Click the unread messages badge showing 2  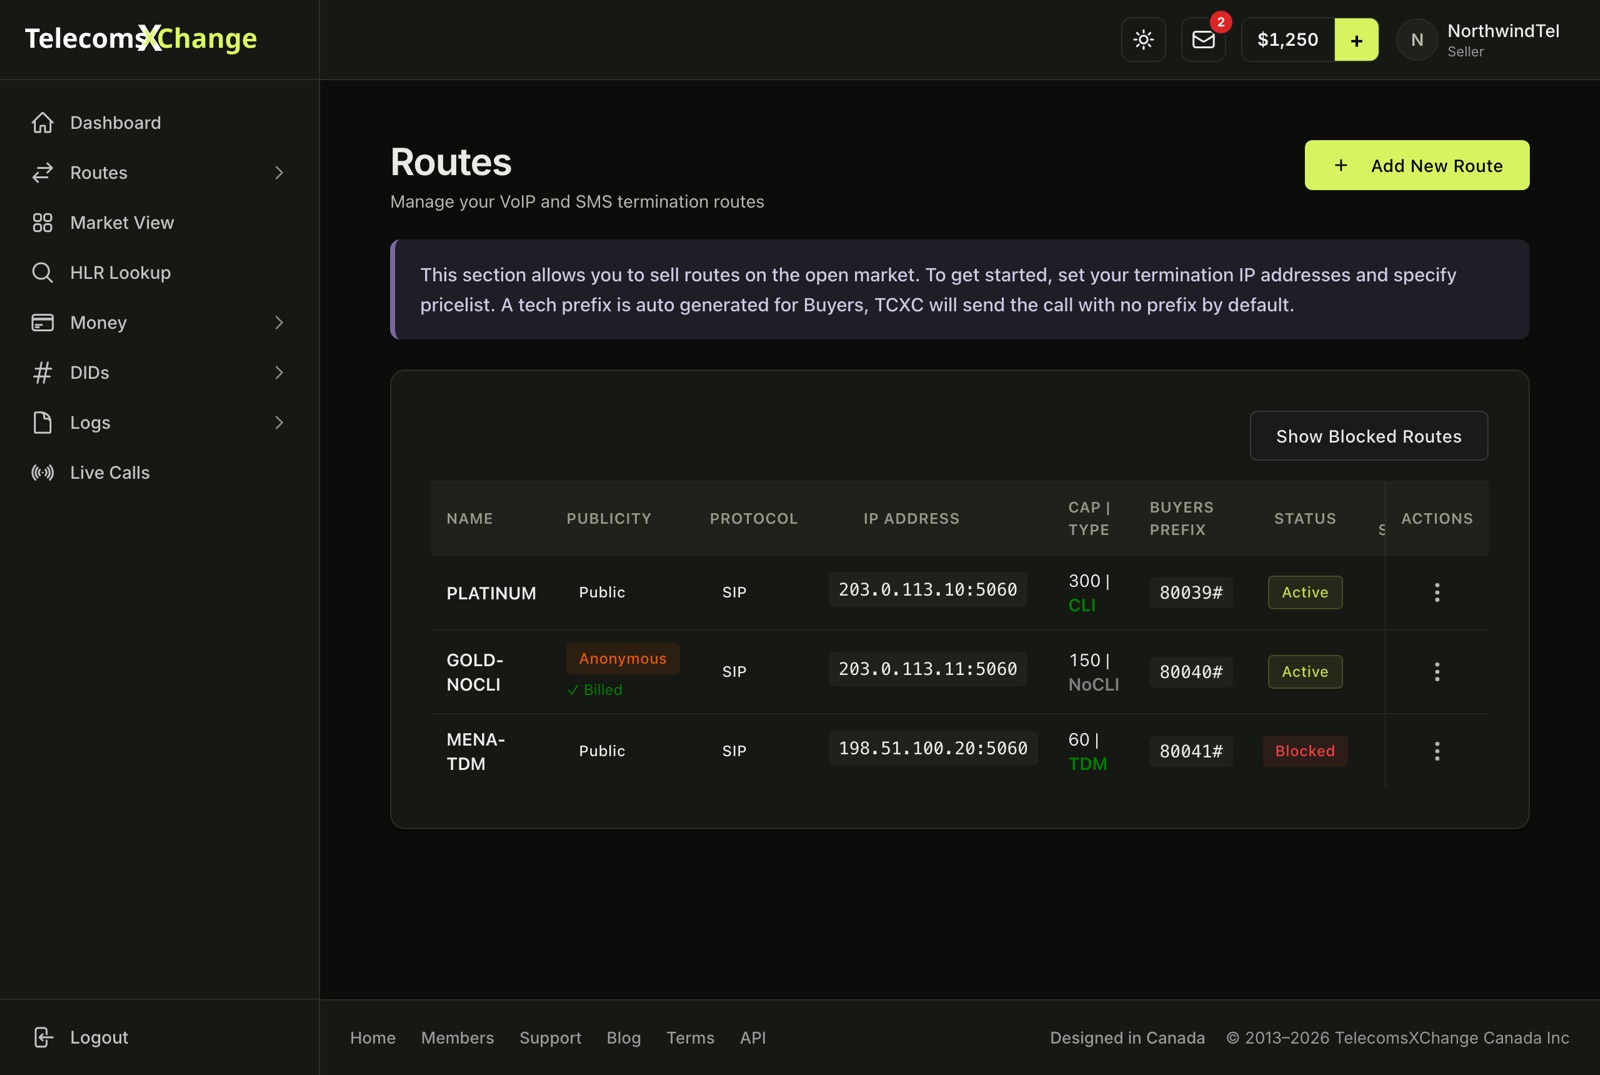click(1220, 22)
